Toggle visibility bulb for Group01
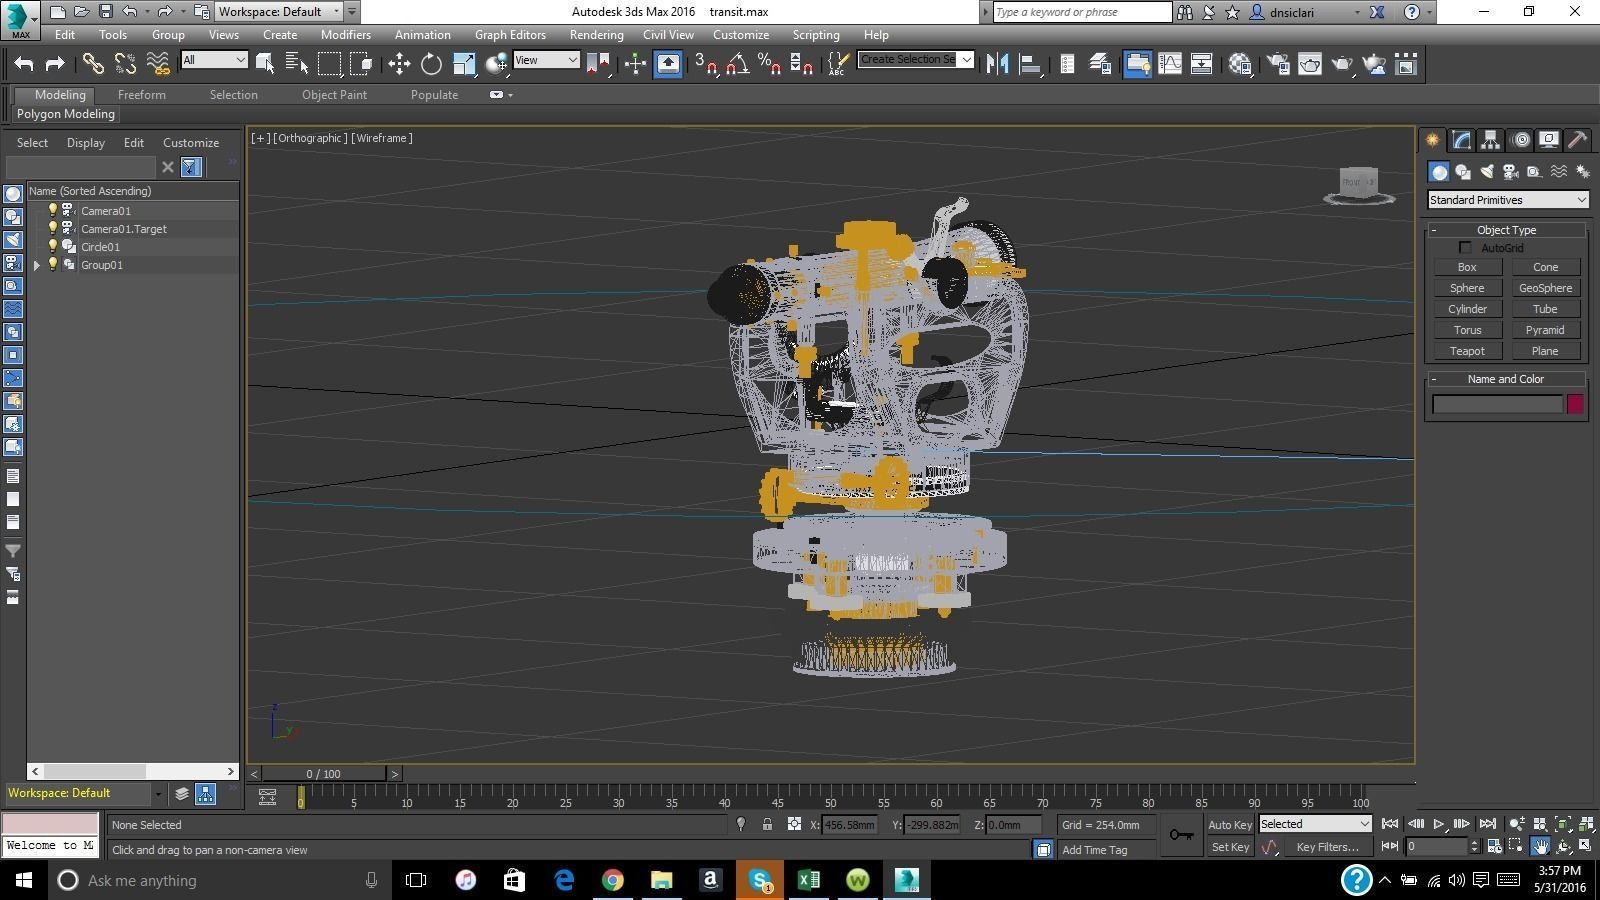Screen dimensions: 1600x900 (53, 264)
